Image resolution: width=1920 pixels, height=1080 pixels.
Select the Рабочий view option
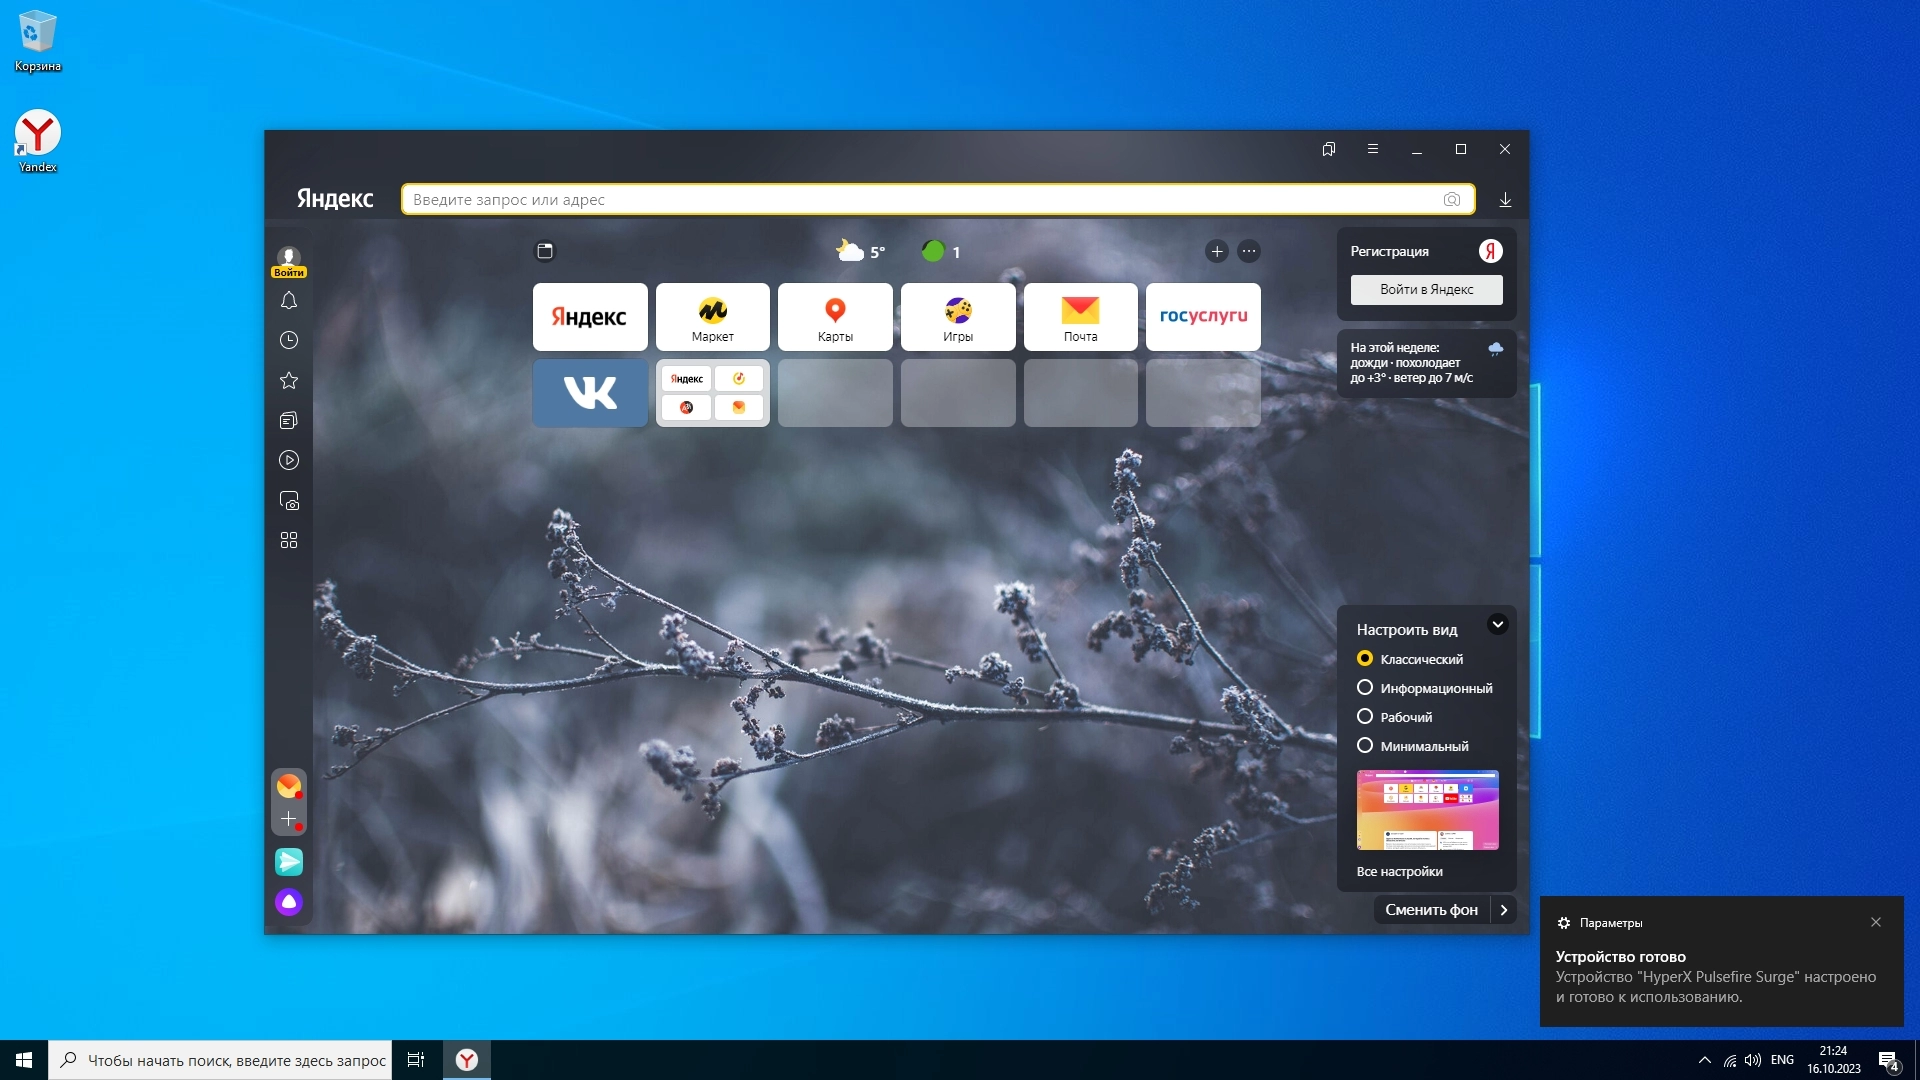(1365, 717)
